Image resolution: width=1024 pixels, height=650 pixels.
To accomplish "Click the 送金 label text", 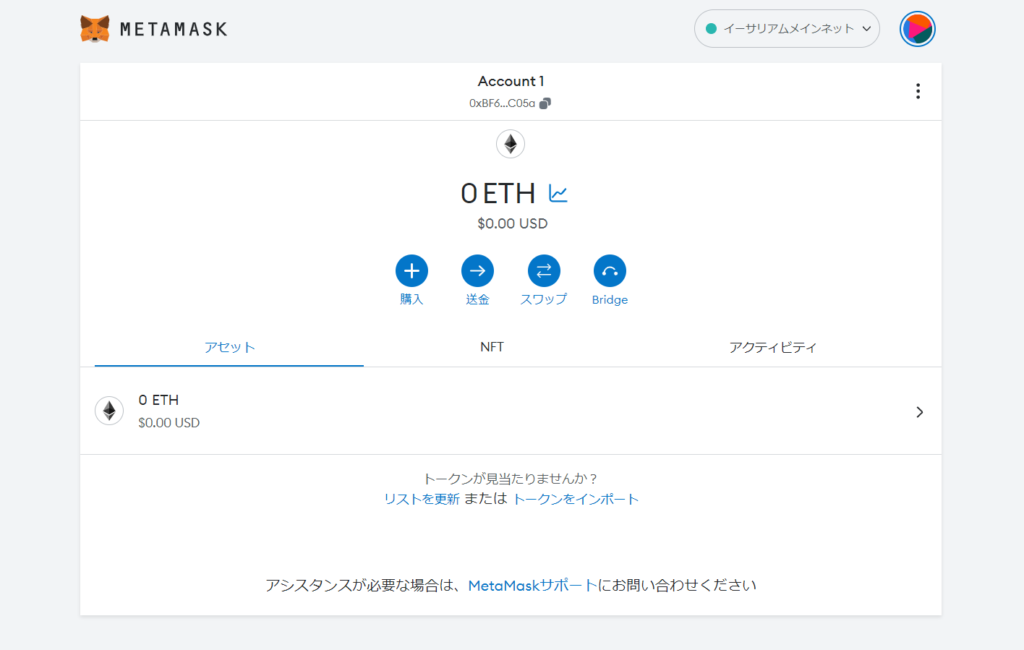I will [477, 299].
